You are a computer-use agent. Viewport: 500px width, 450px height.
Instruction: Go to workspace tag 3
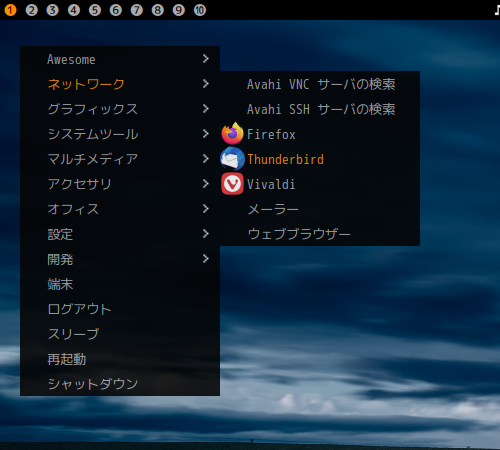52,10
